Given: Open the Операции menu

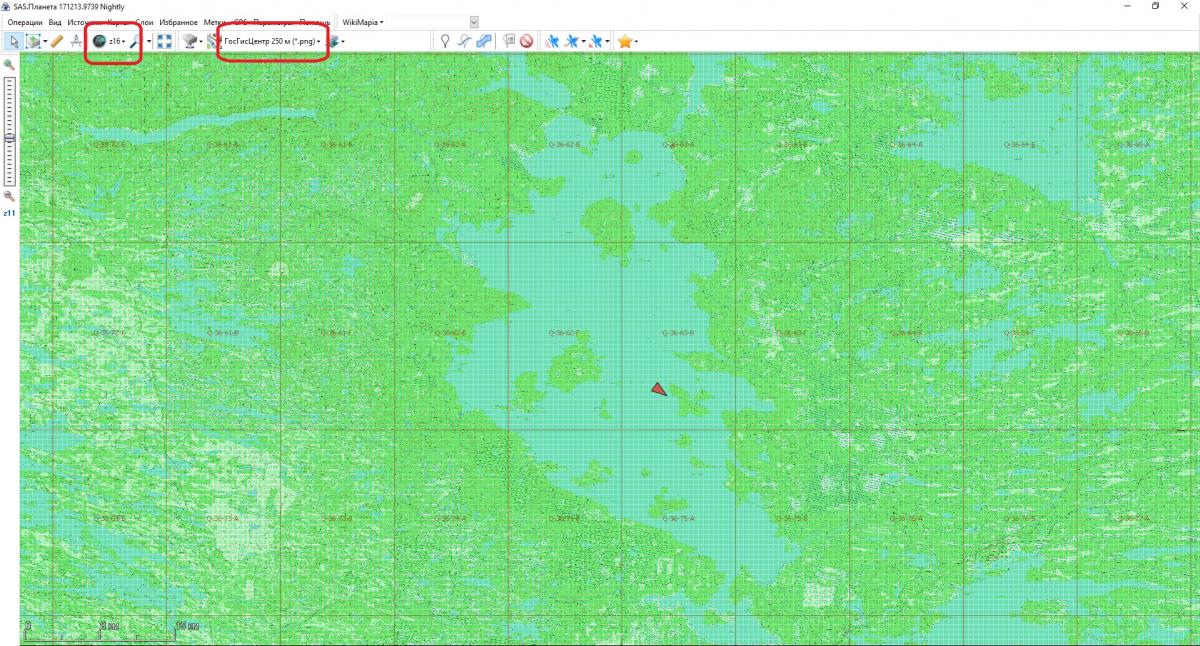Looking at the screenshot, I should 25,22.
